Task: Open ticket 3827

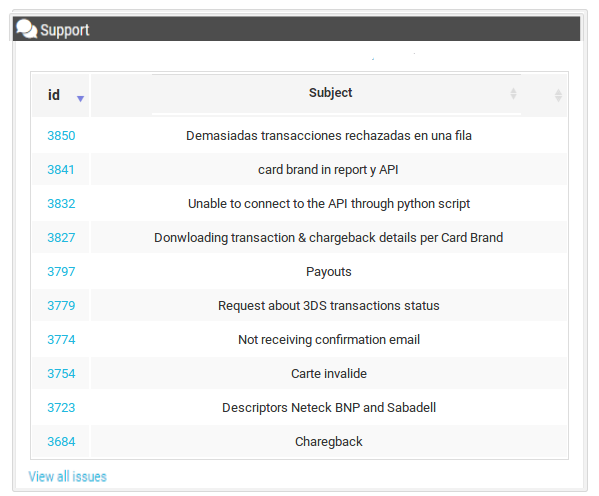Action: (x=61, y=238)
